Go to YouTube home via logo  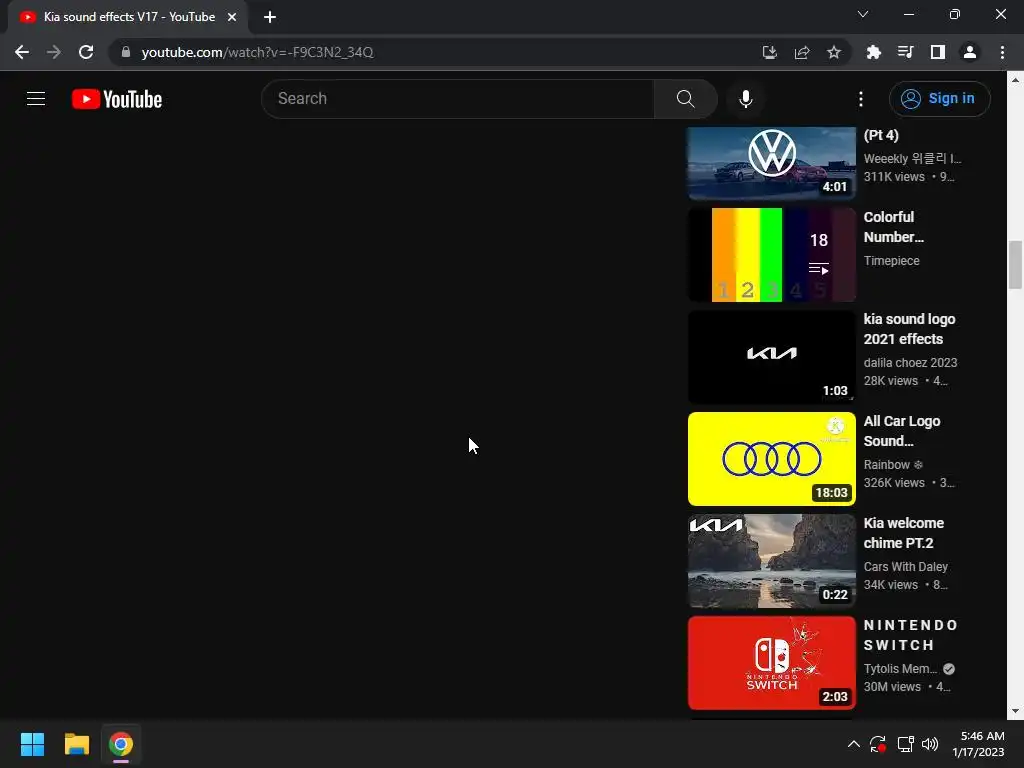(117, 99)
